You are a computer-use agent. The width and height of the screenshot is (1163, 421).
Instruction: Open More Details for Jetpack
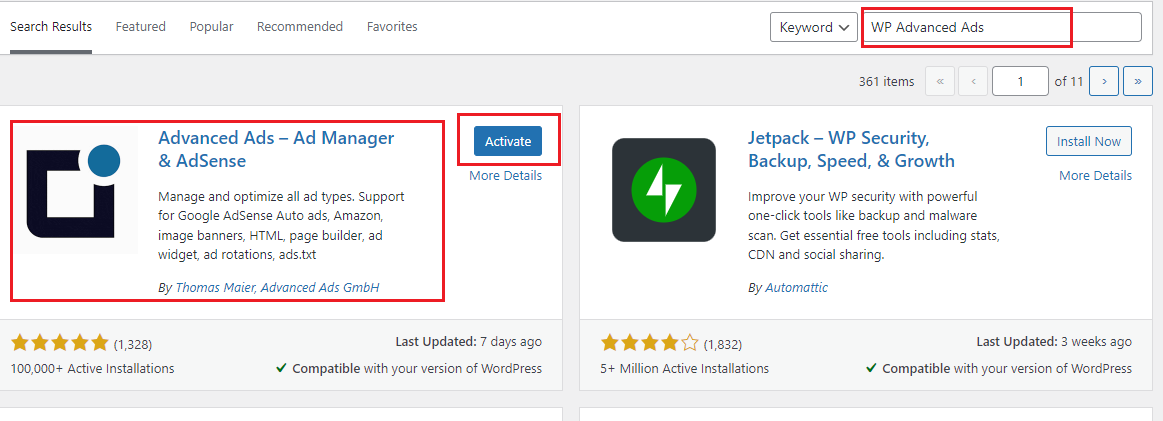[x=1096, y=176]
